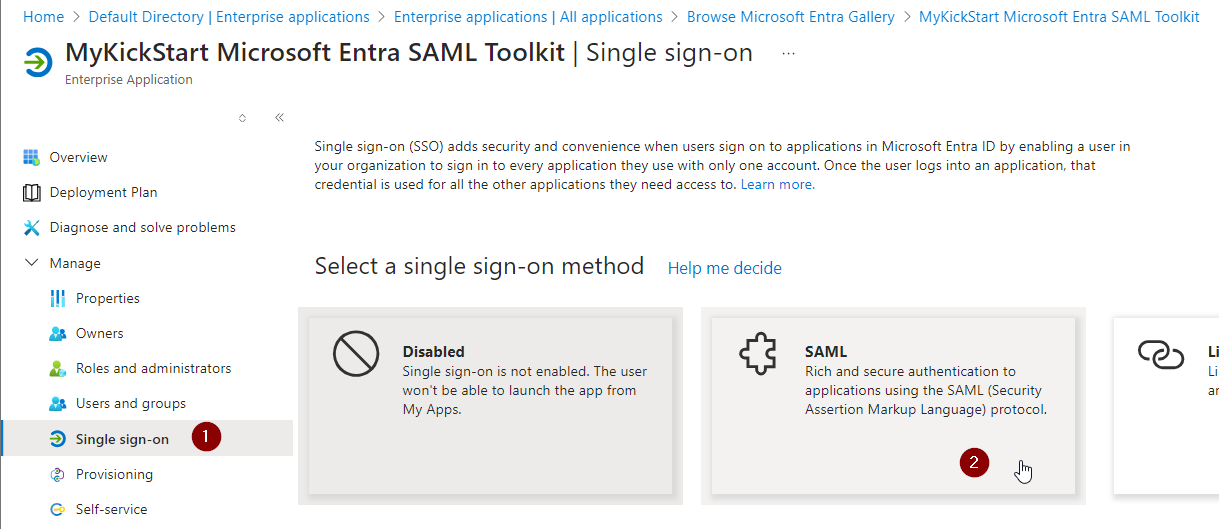Viewport: 1219px width, 529px height.
Task: Open the Users and groups menu item
Action: [x=130, y=404]
